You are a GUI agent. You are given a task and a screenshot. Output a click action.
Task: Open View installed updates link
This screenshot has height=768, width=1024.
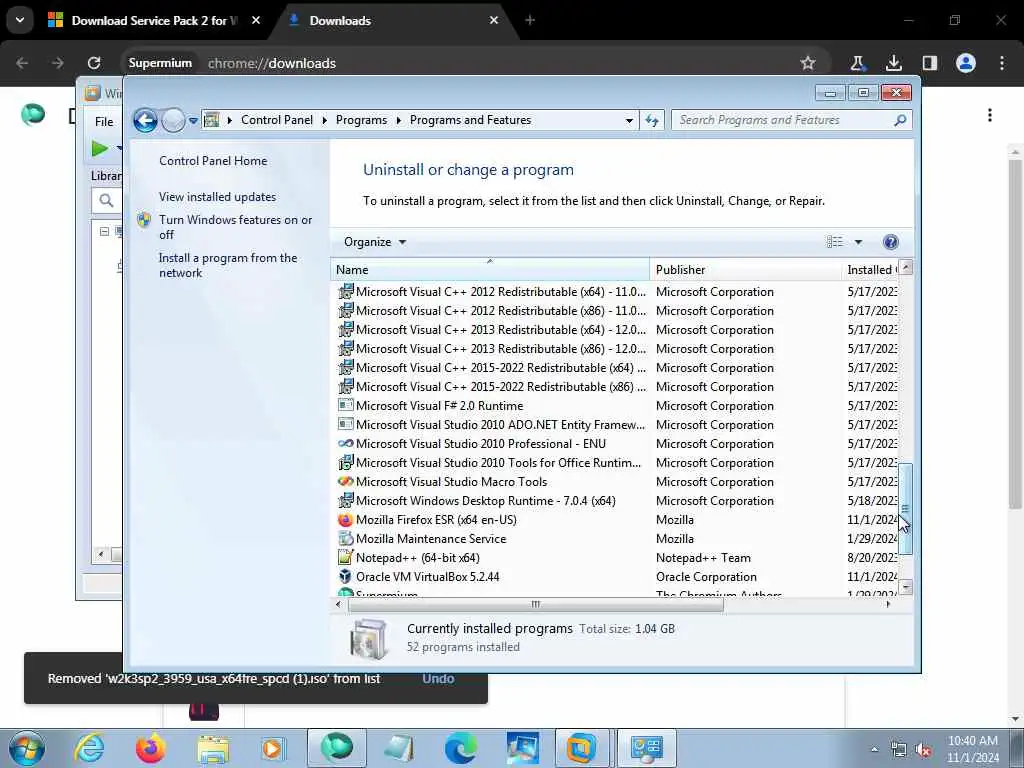(217, 197)
